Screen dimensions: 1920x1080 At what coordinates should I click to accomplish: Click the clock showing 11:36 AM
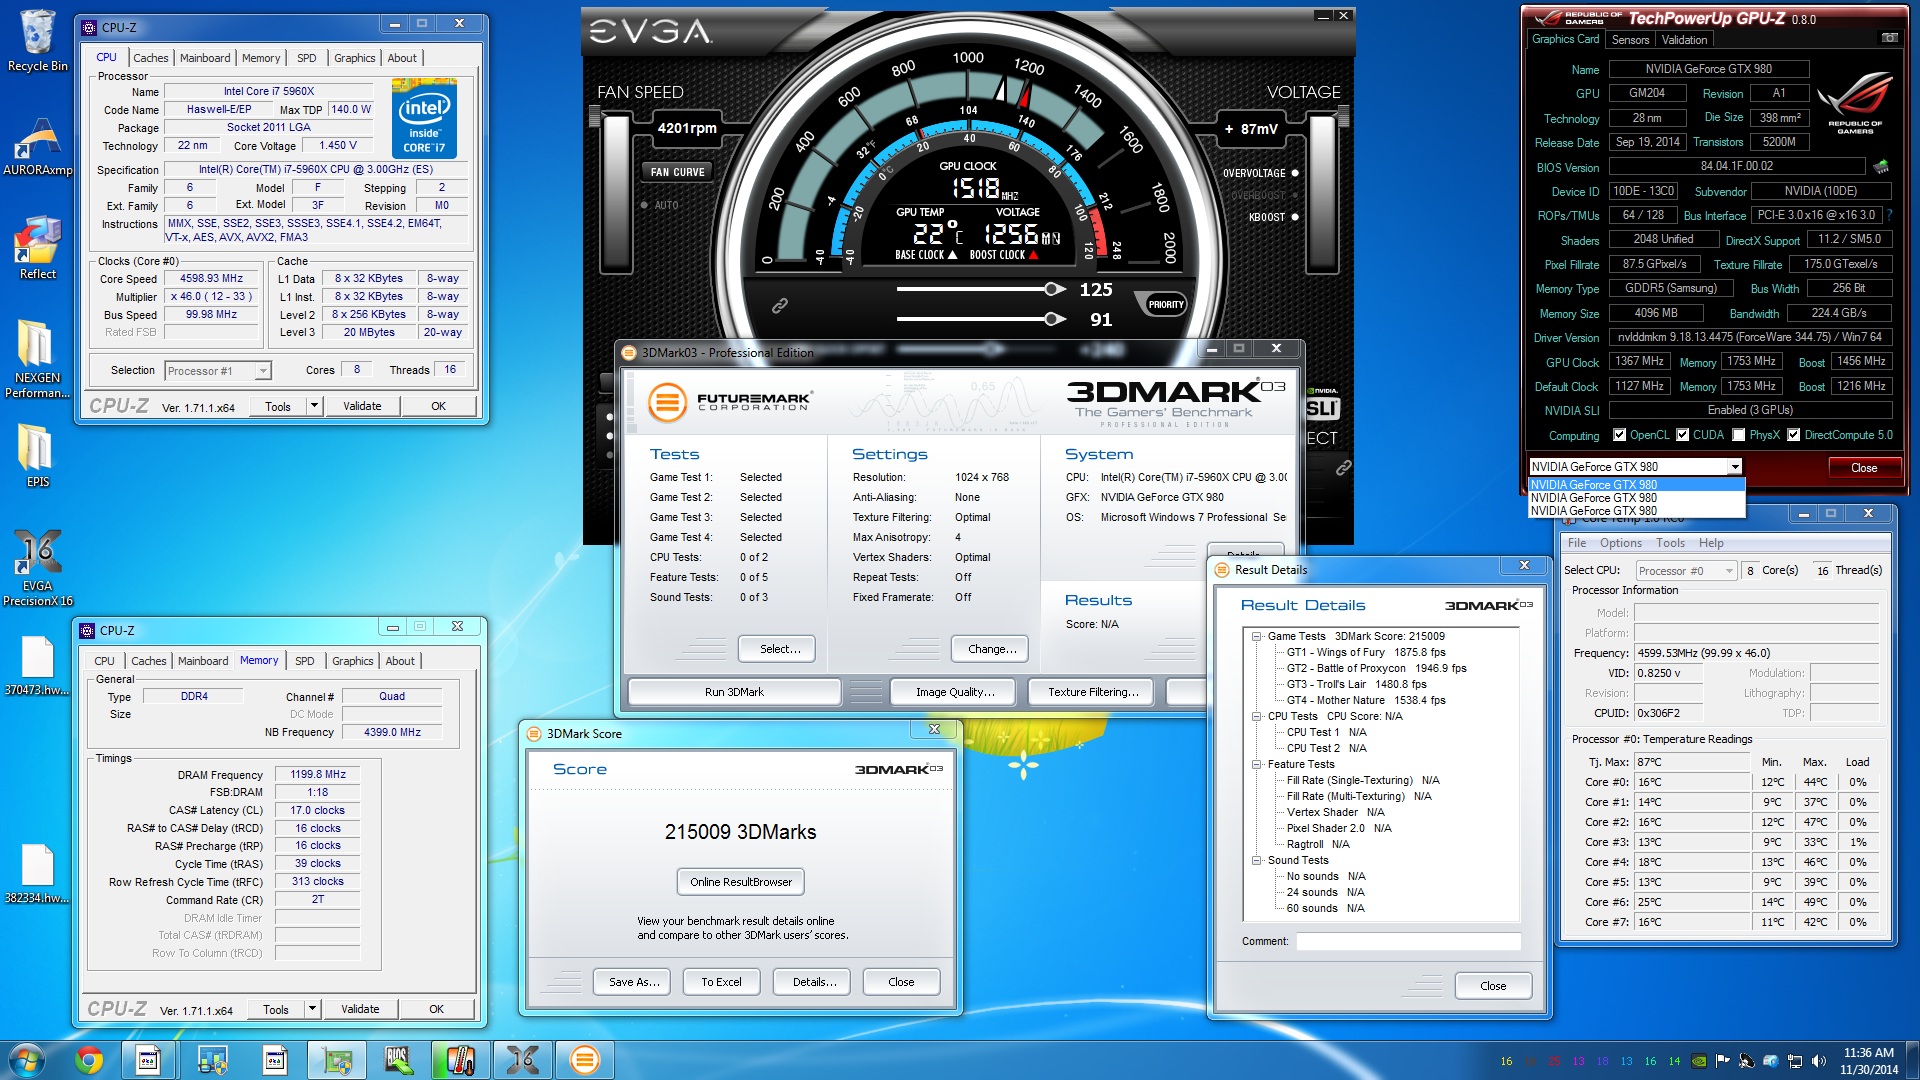(1868, 1053)
